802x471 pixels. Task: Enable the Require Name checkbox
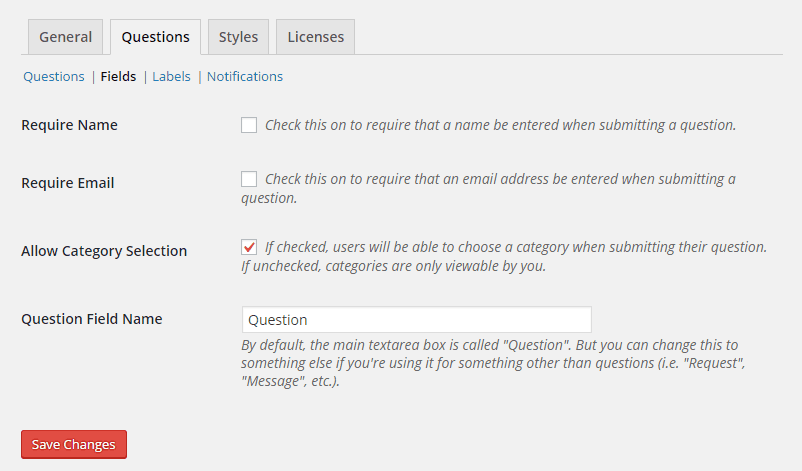coord(249,126)
